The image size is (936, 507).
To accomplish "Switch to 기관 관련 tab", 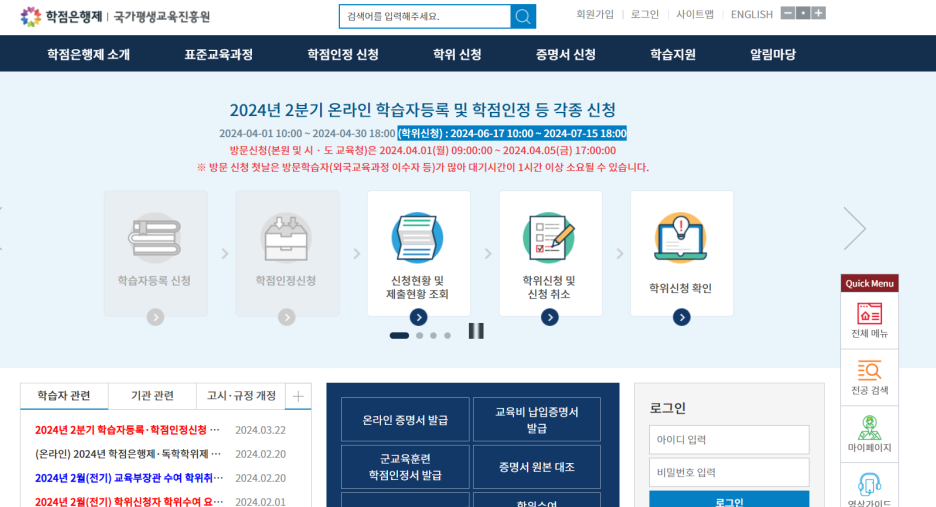I will click(152, 396).
